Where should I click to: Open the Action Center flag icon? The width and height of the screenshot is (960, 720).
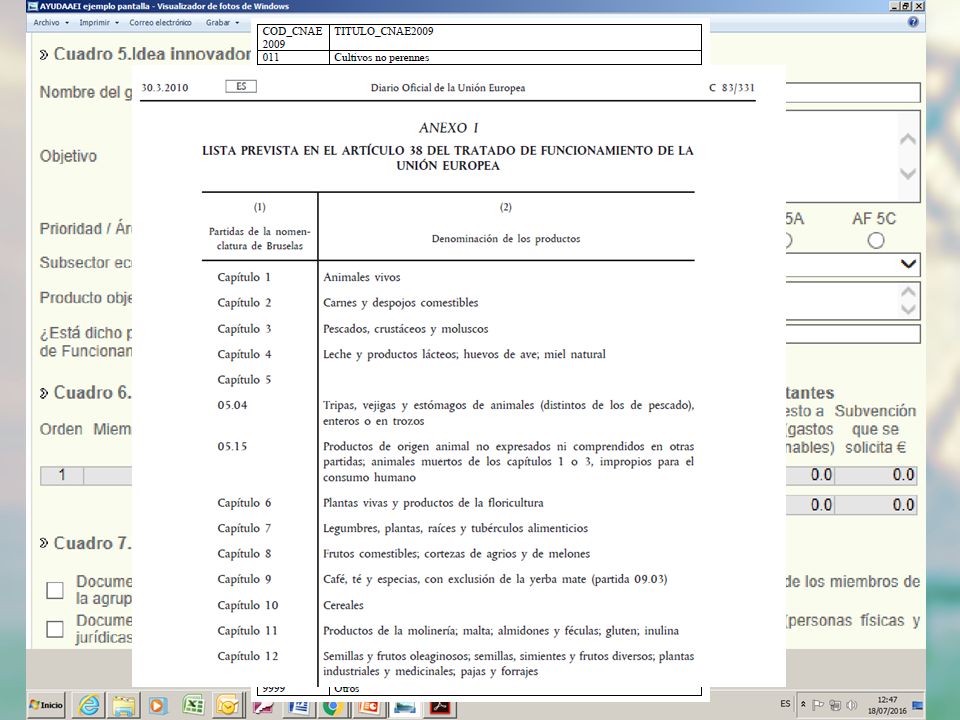(818, 705)
